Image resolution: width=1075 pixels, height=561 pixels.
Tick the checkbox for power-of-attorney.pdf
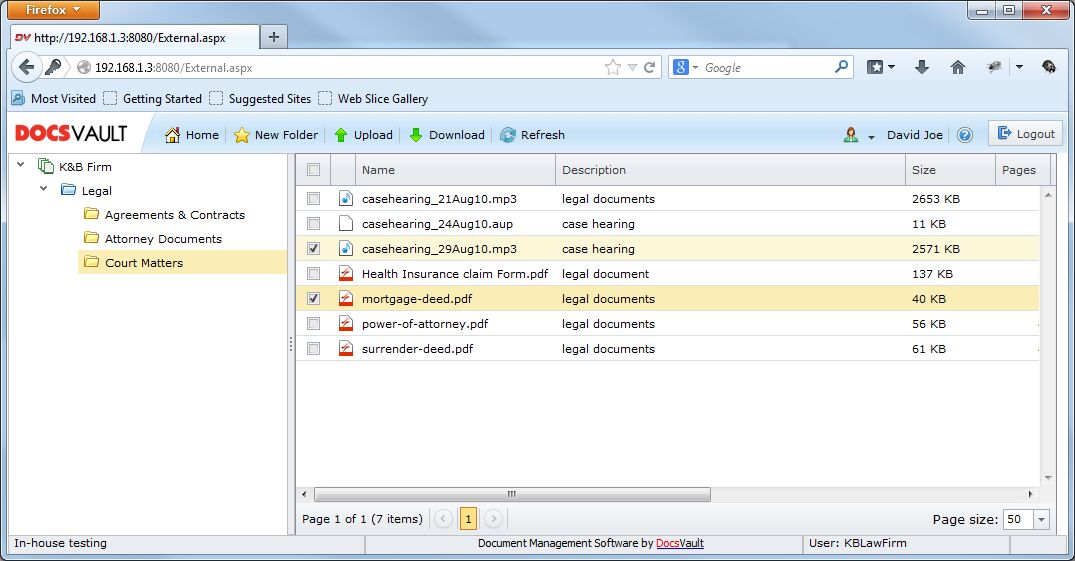pos(314,324)
